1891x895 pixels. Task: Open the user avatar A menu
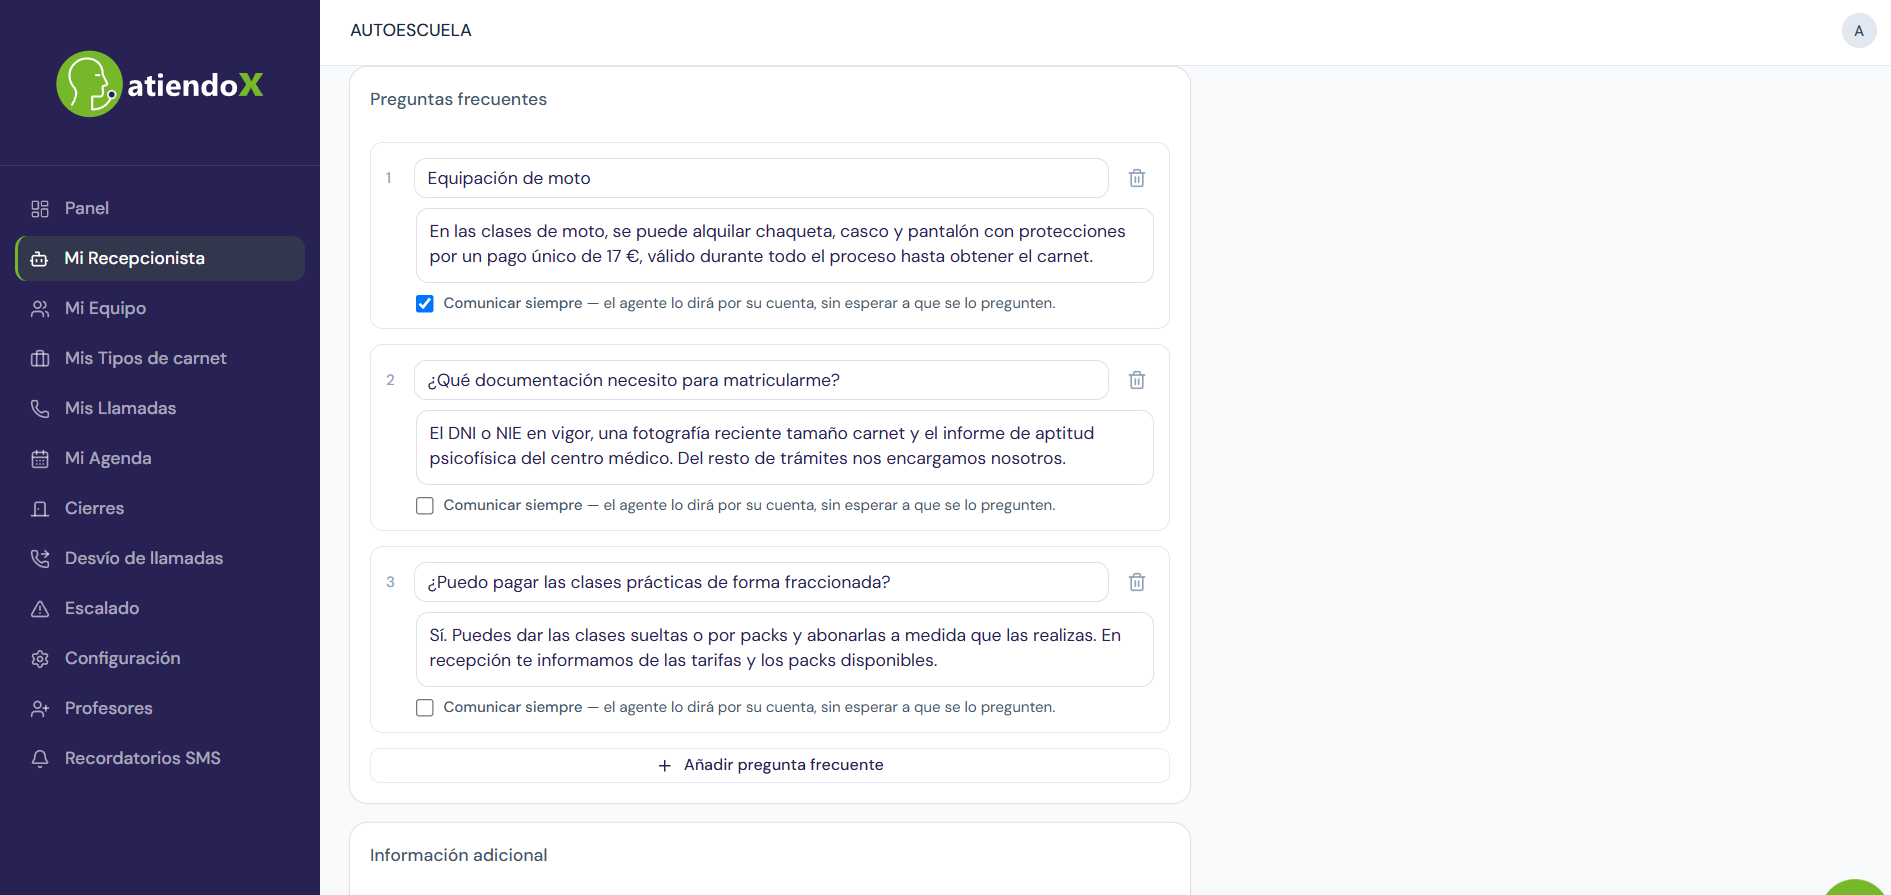[1859, 30]
